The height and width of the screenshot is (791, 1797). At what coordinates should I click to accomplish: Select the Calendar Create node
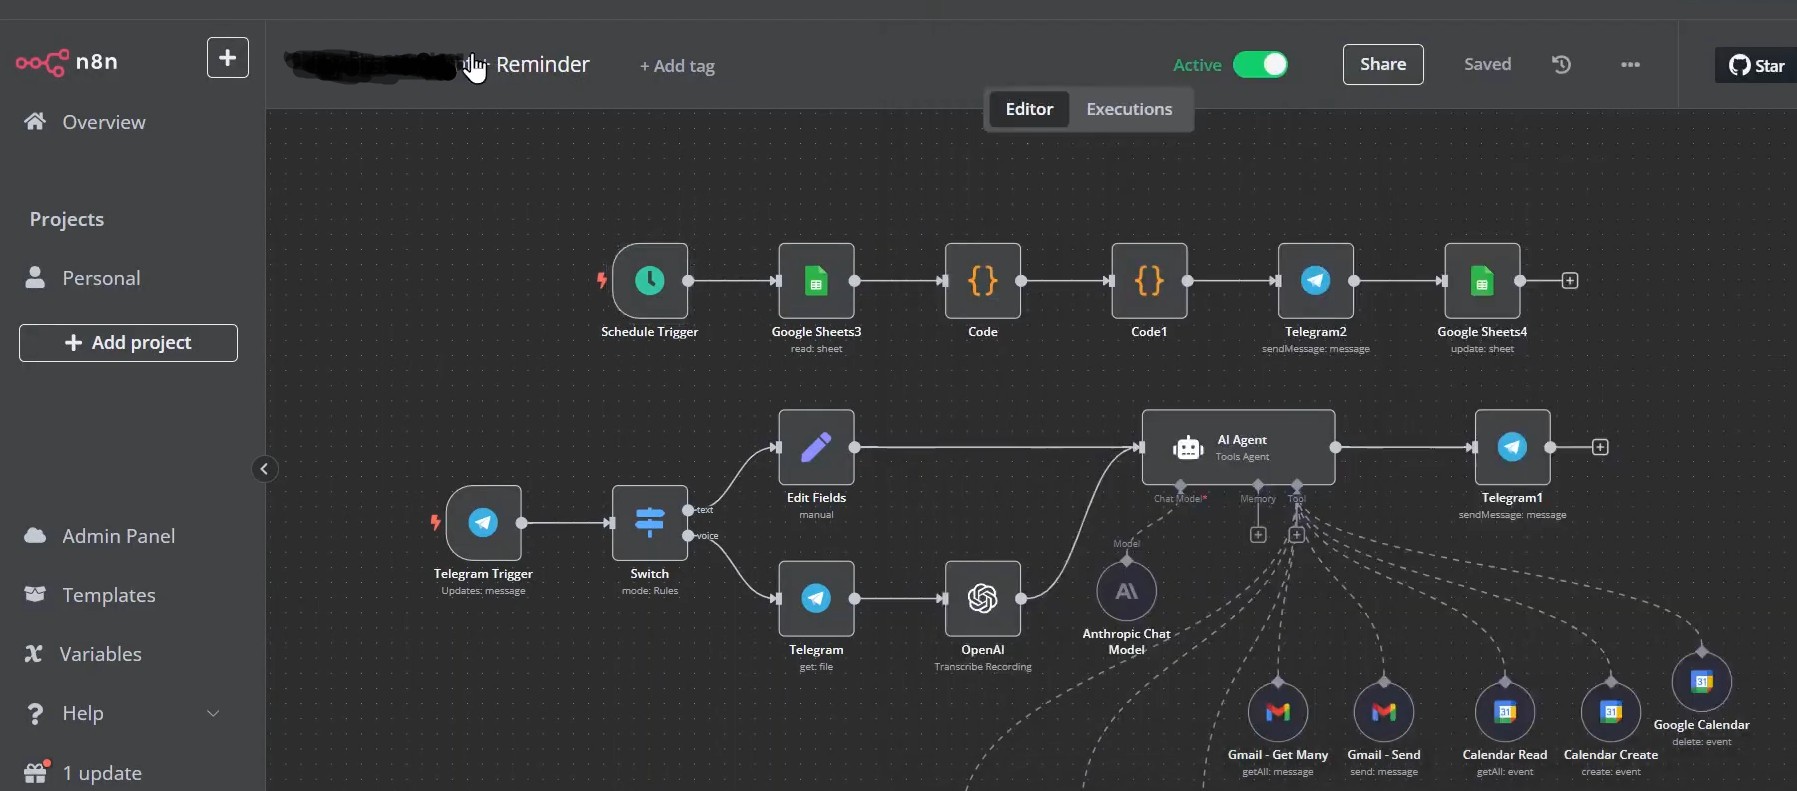[x=1610, y=712]
